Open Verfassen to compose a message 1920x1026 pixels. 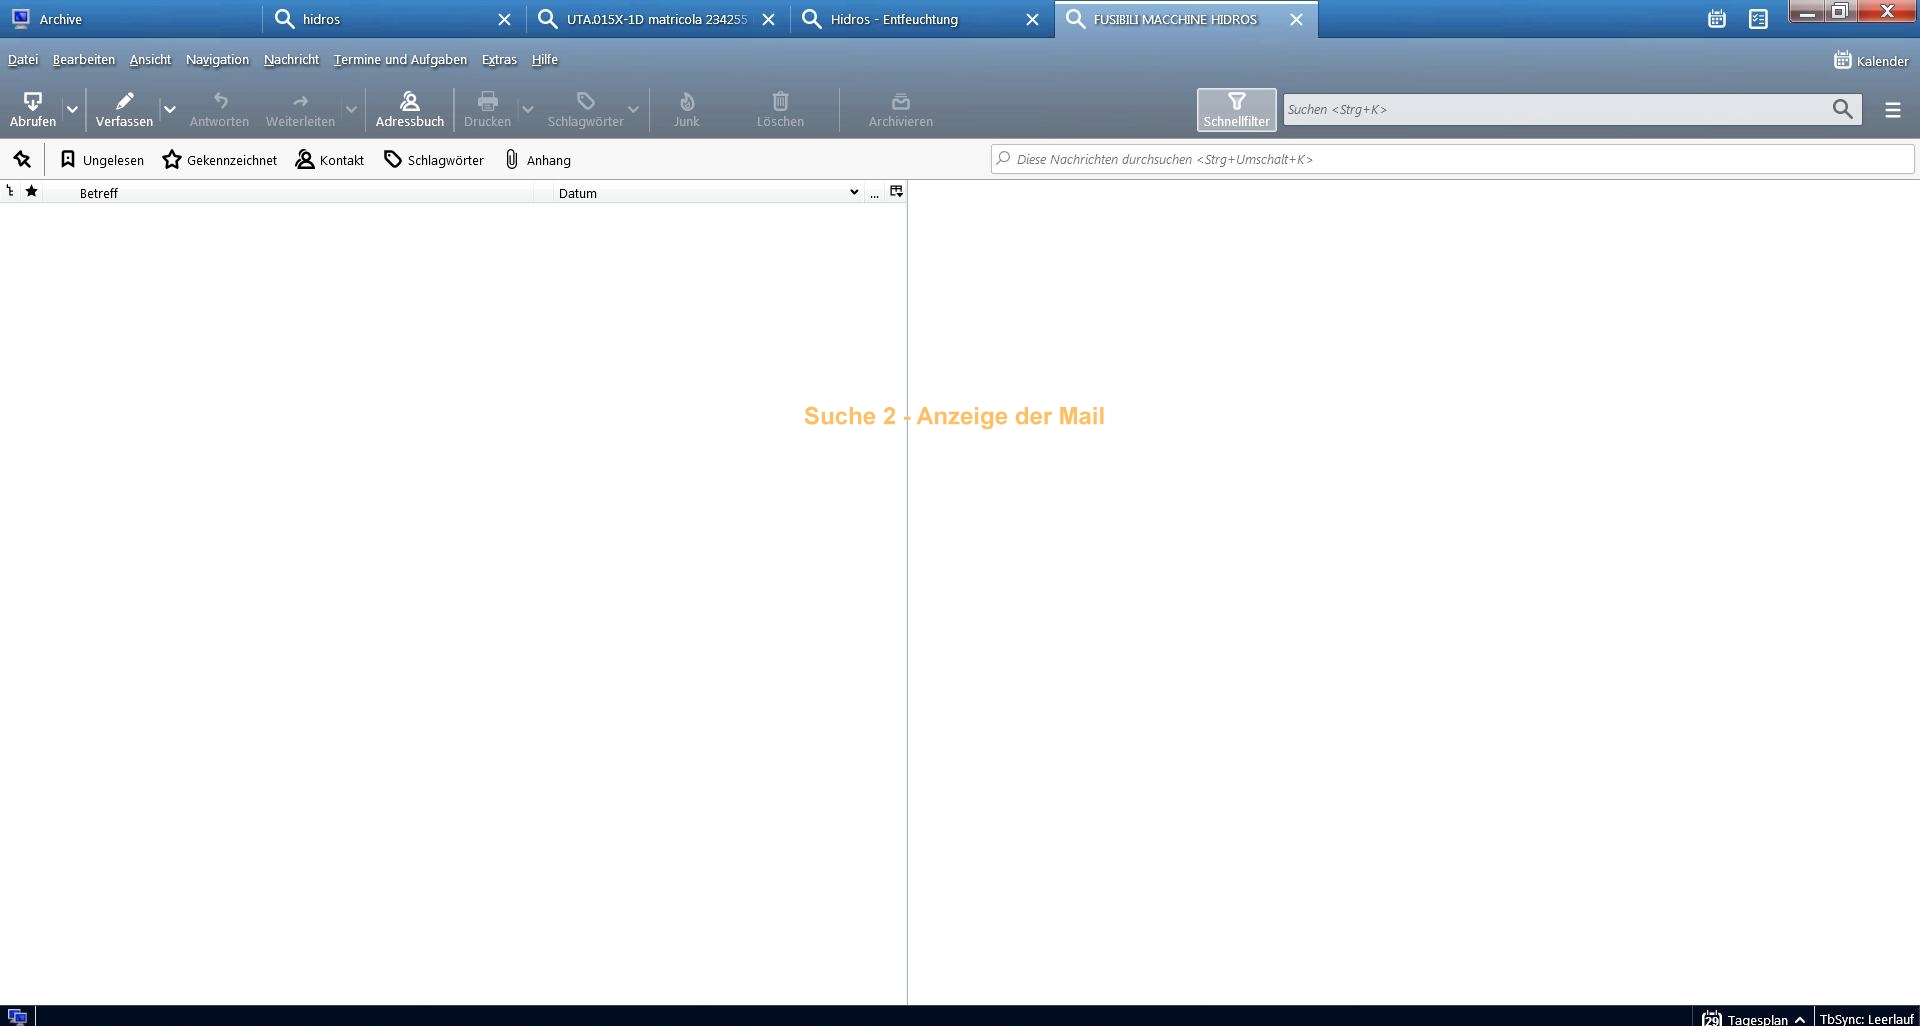[124, 109]
